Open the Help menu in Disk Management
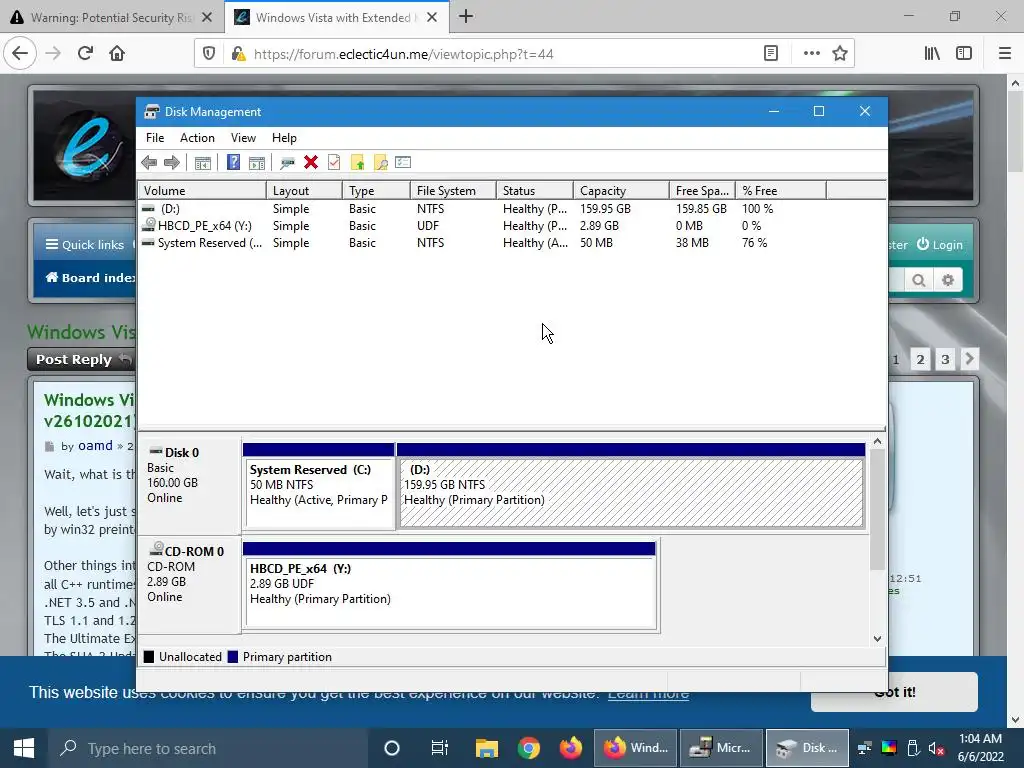This screenshot has width=1024, height=768. coord(284,138)
